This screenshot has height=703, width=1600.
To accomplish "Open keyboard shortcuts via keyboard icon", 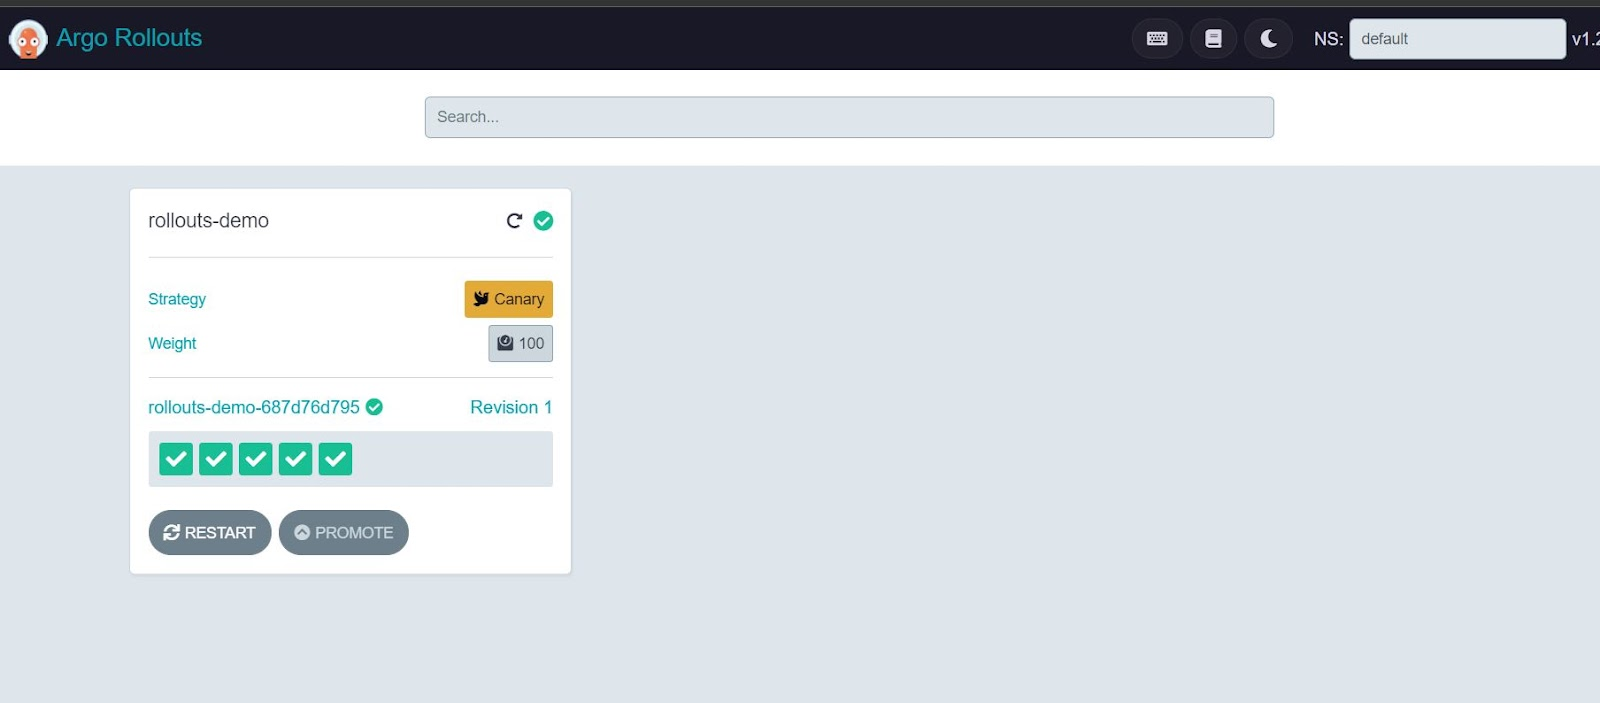I will (1157, 39).
